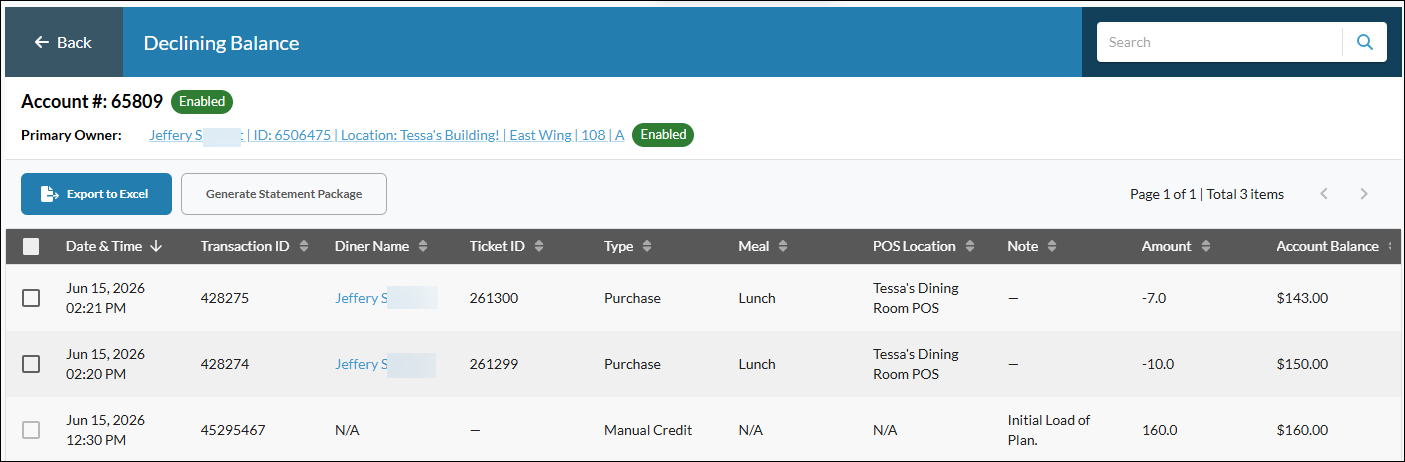
Task: Sort by Ticket ID column
Action: 507,246
